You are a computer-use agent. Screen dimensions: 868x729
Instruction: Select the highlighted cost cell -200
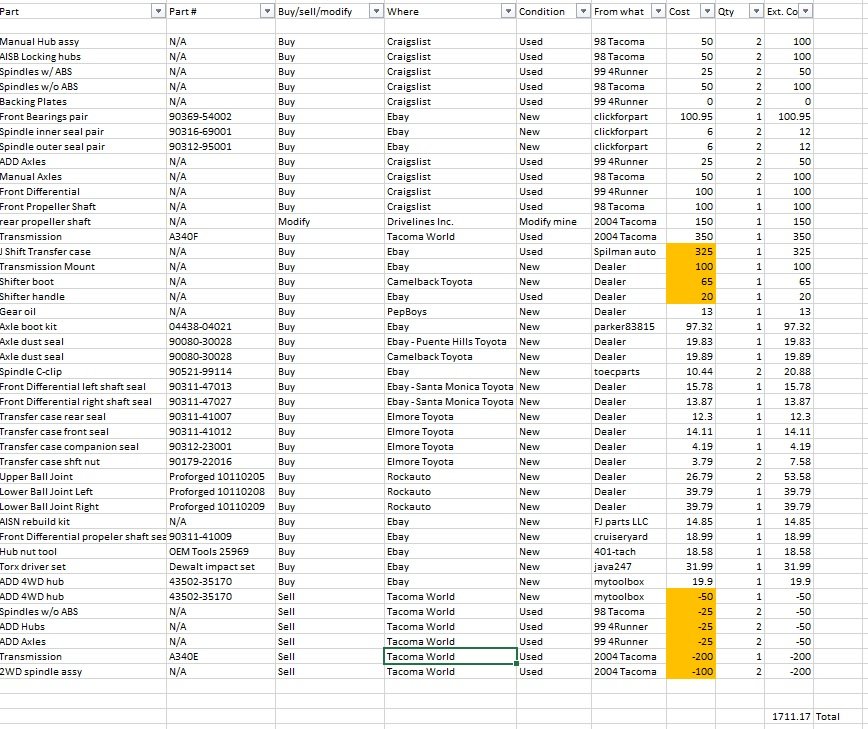tap(691, 656)
